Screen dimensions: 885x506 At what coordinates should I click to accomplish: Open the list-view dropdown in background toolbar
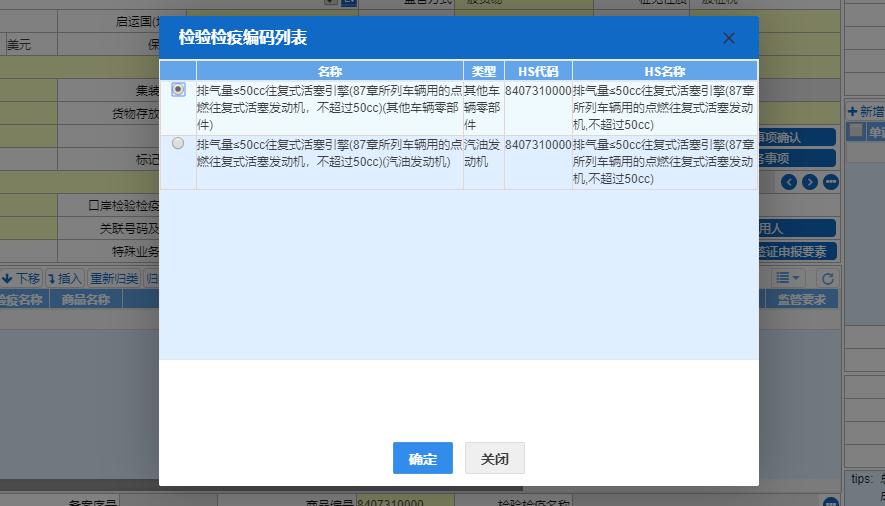tap(788, 278)
